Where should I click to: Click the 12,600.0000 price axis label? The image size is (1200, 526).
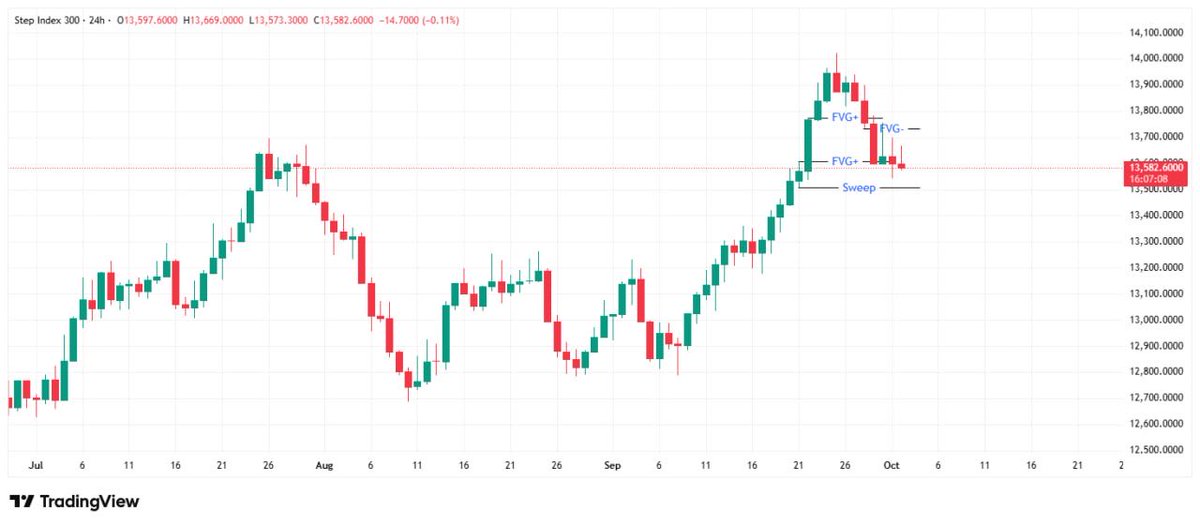pos(1157,424)
